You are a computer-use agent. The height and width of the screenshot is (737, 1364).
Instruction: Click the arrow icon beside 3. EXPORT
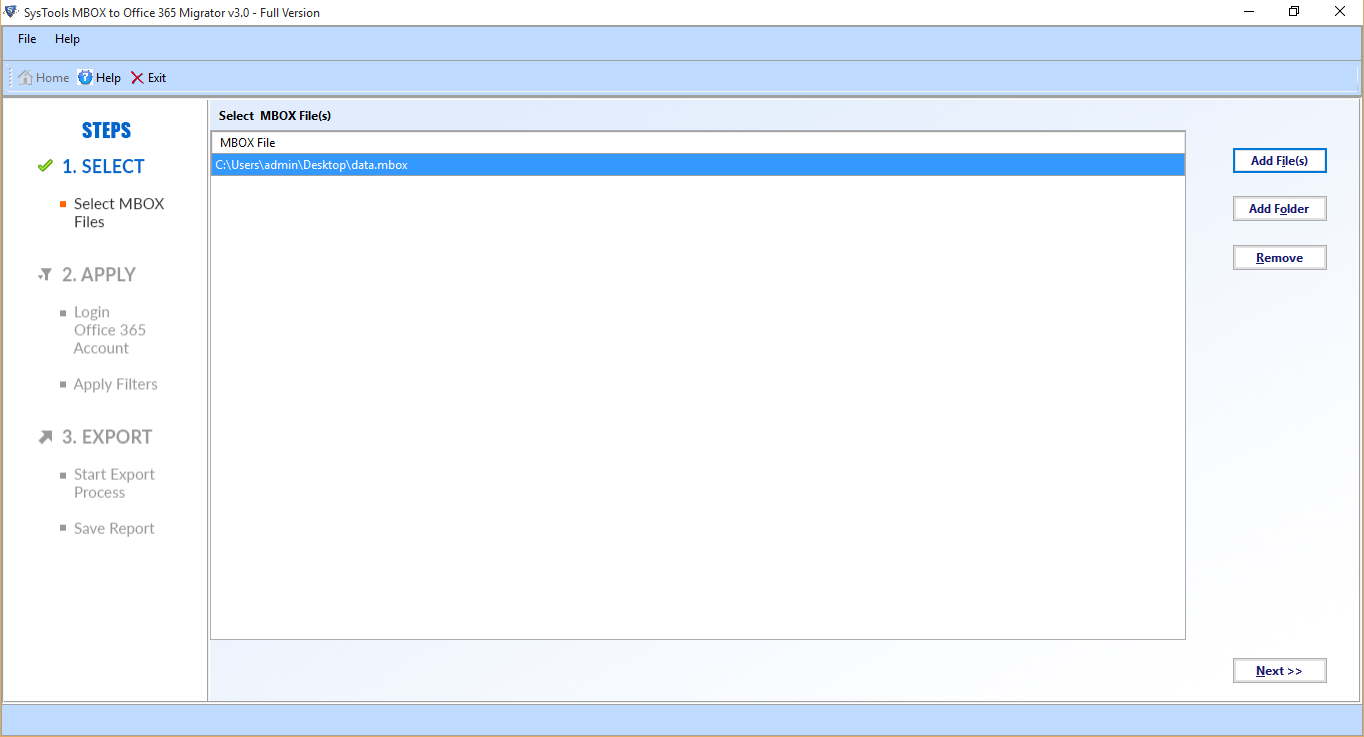[x=45, y=437]
